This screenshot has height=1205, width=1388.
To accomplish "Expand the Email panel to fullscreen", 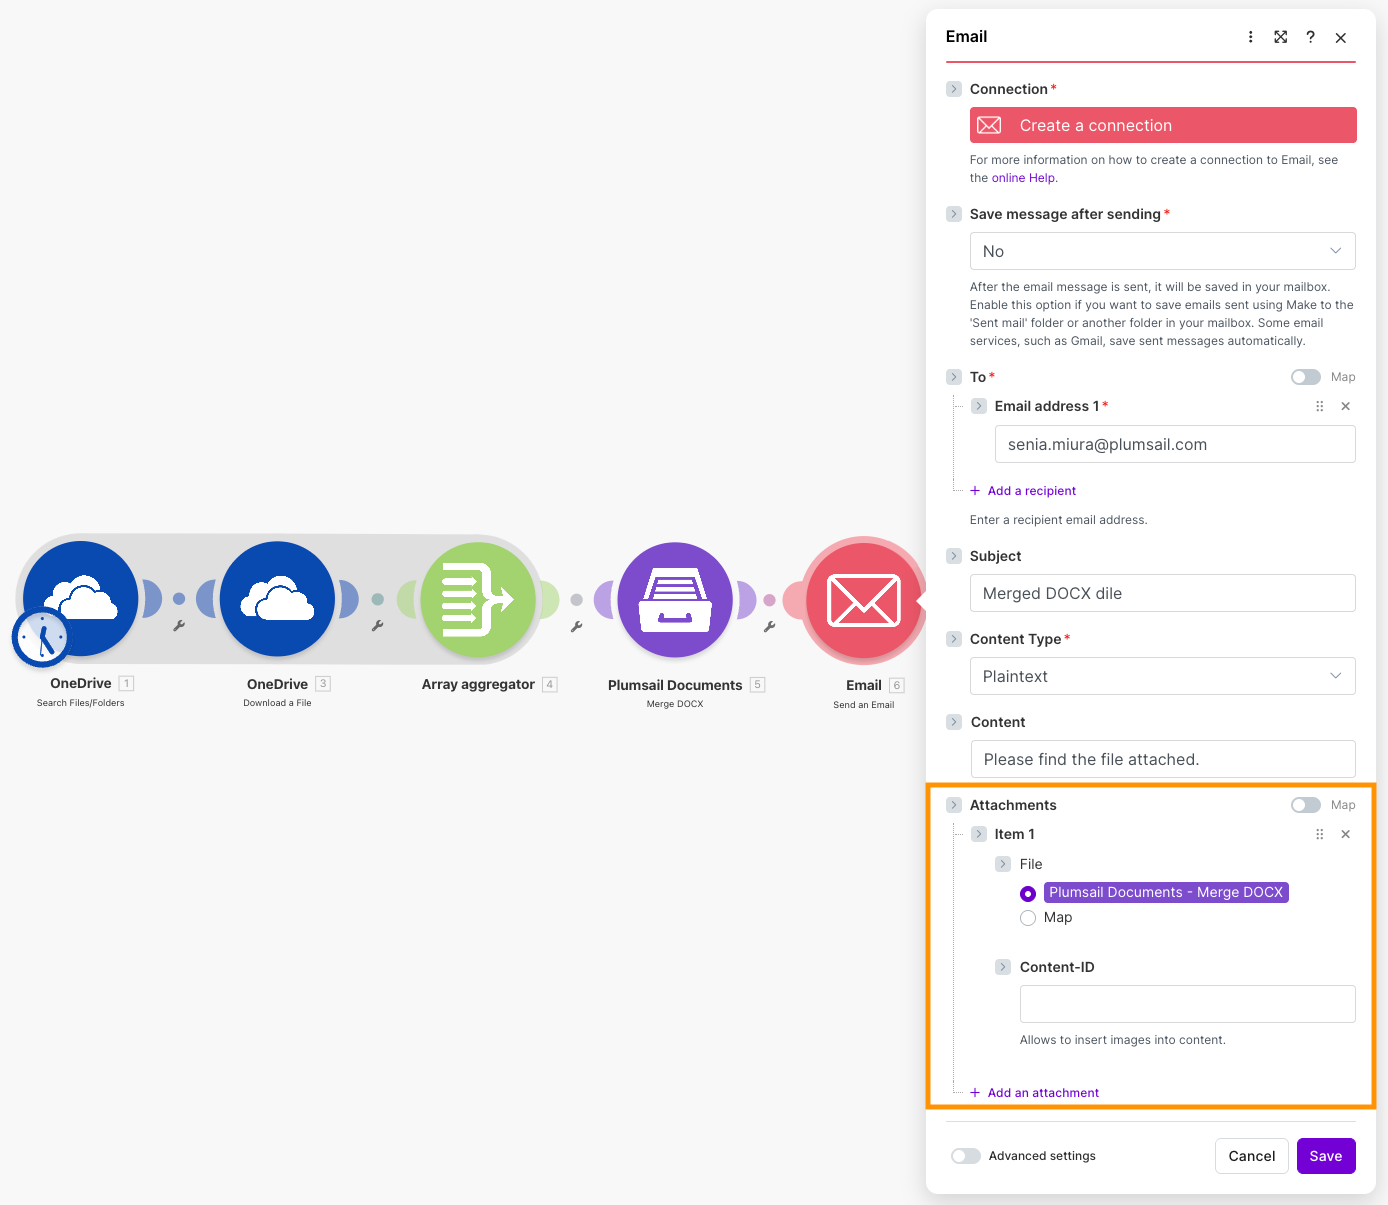I will 1280,37.
